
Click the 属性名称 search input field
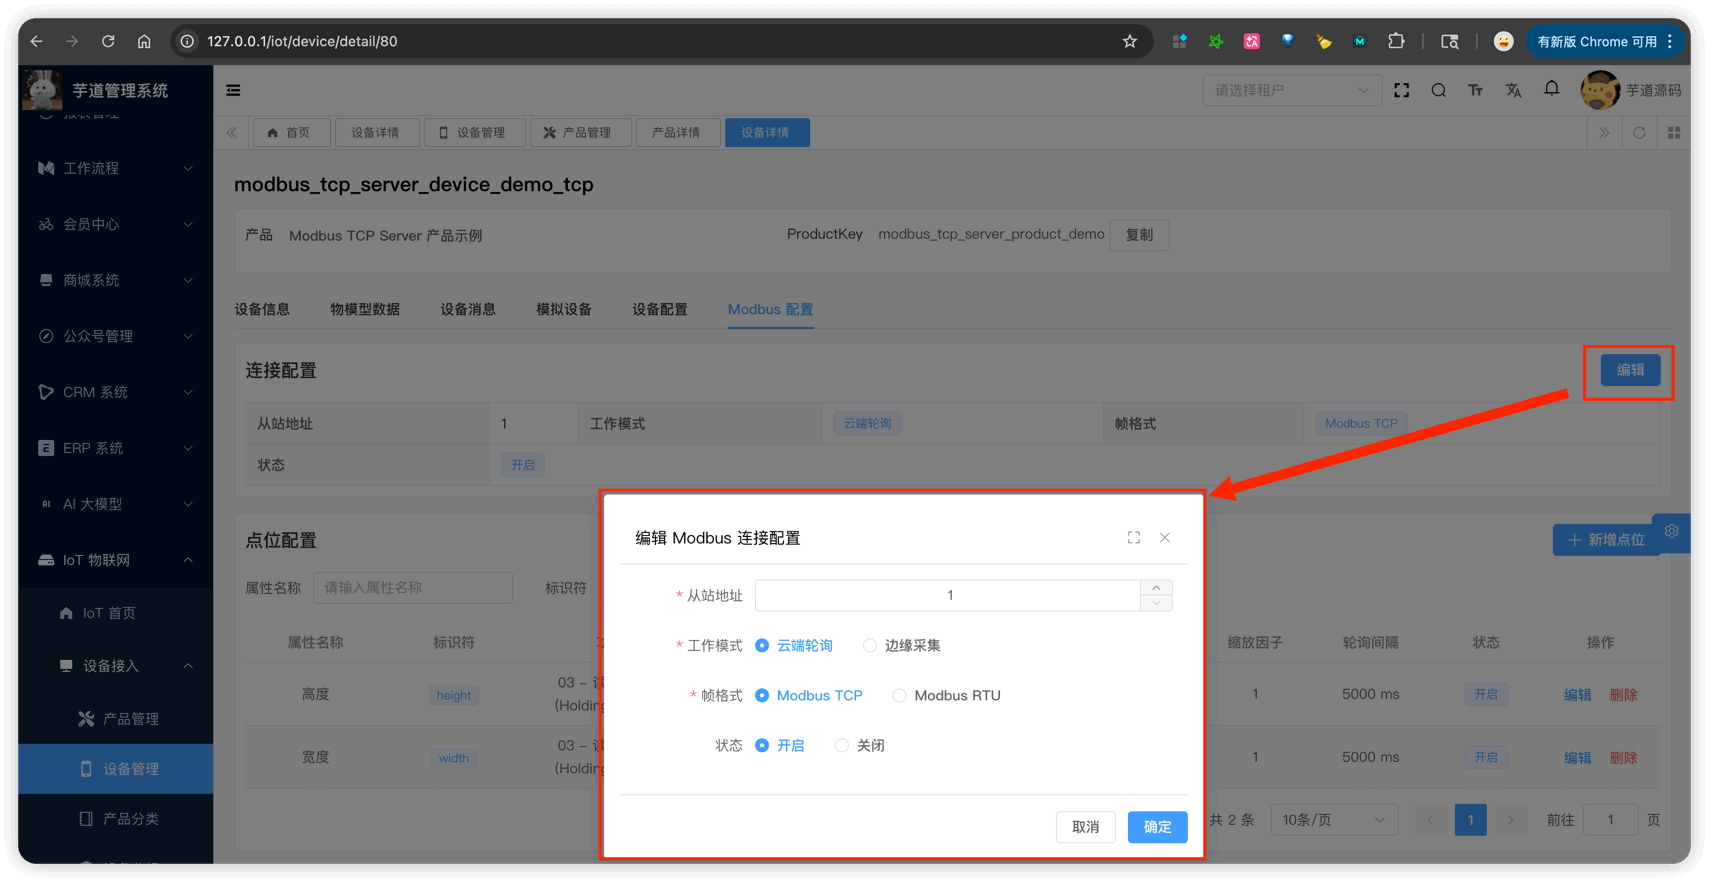coord(412,588)
